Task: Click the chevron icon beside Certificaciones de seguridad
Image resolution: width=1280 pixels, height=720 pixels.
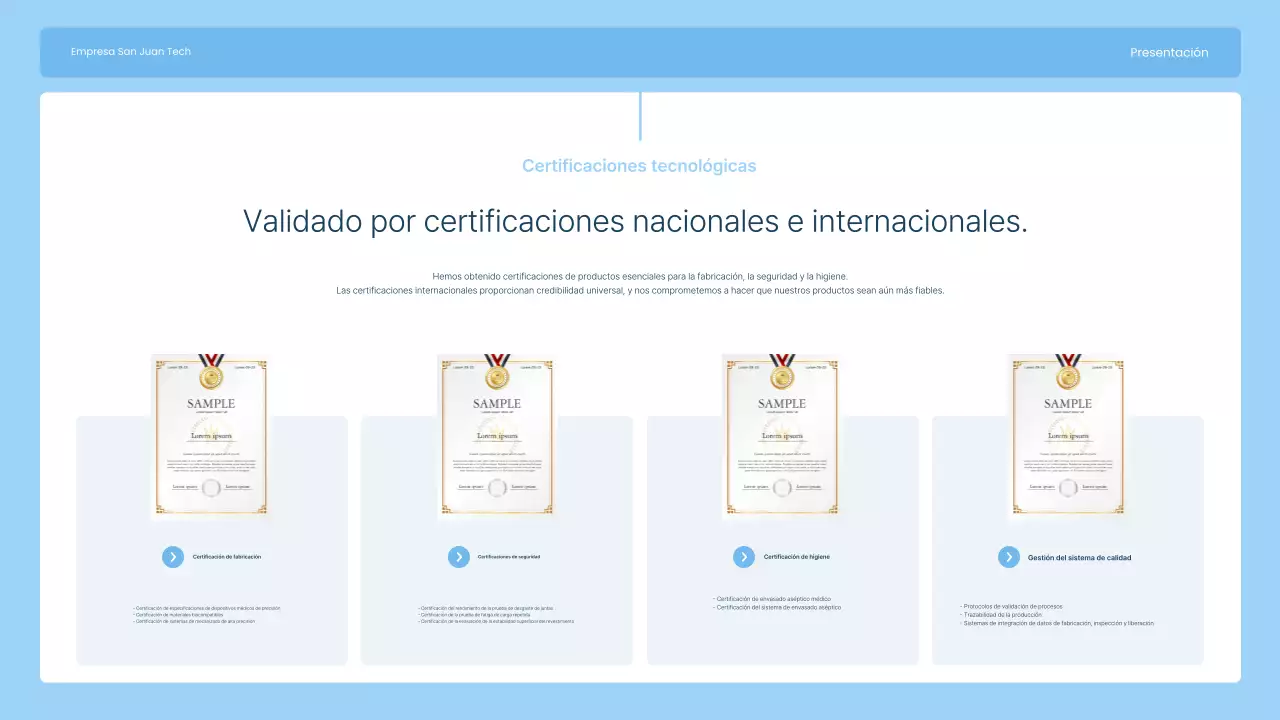Action: (x=458, y=557)
